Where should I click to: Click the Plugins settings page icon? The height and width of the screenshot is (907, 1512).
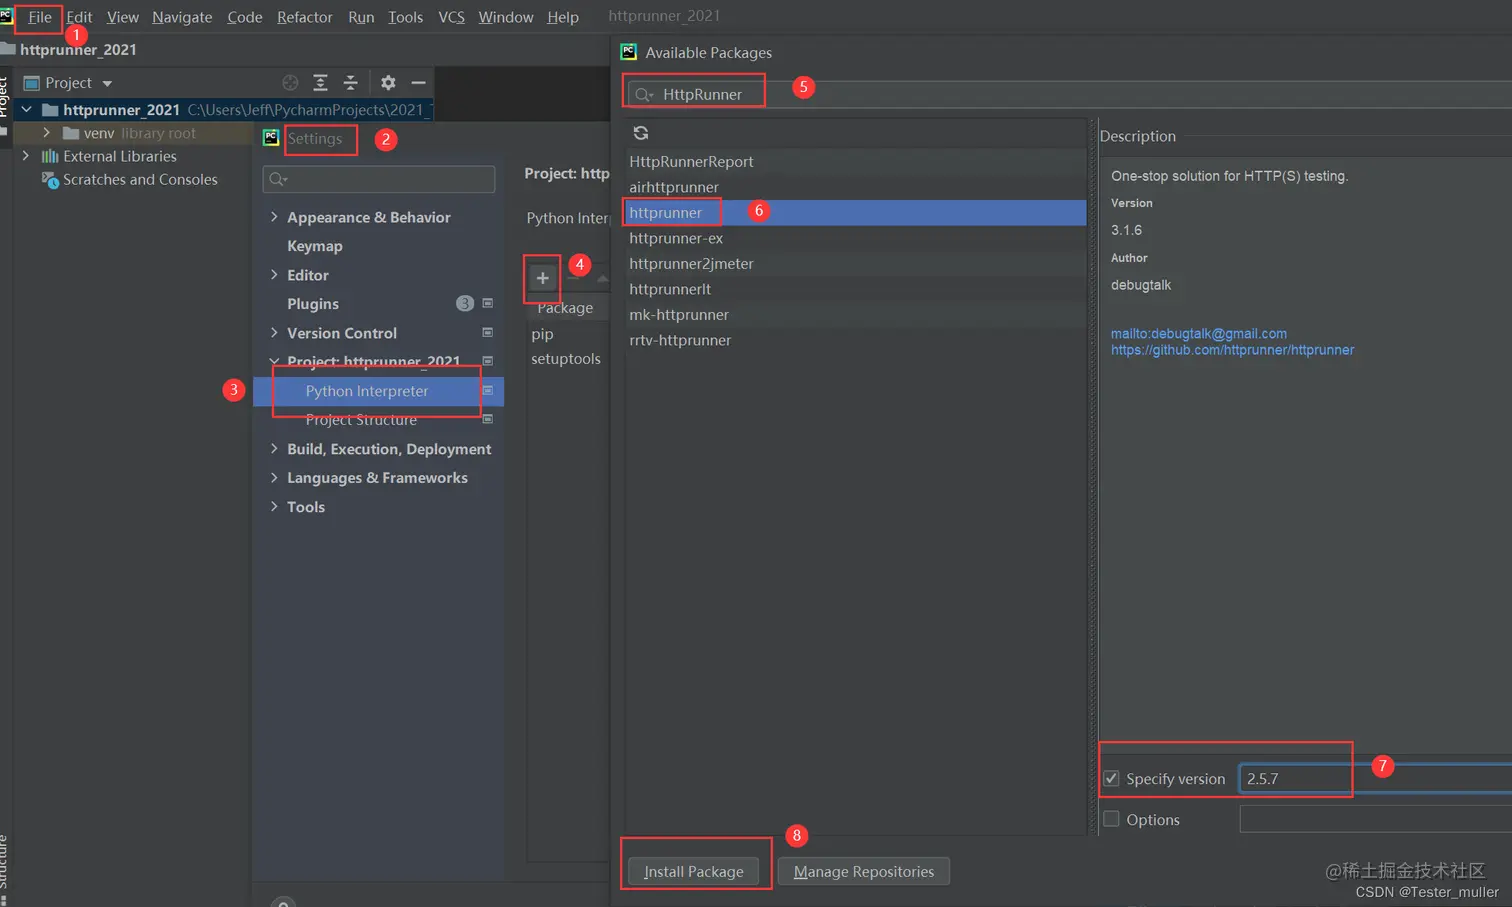click(488, 303)
